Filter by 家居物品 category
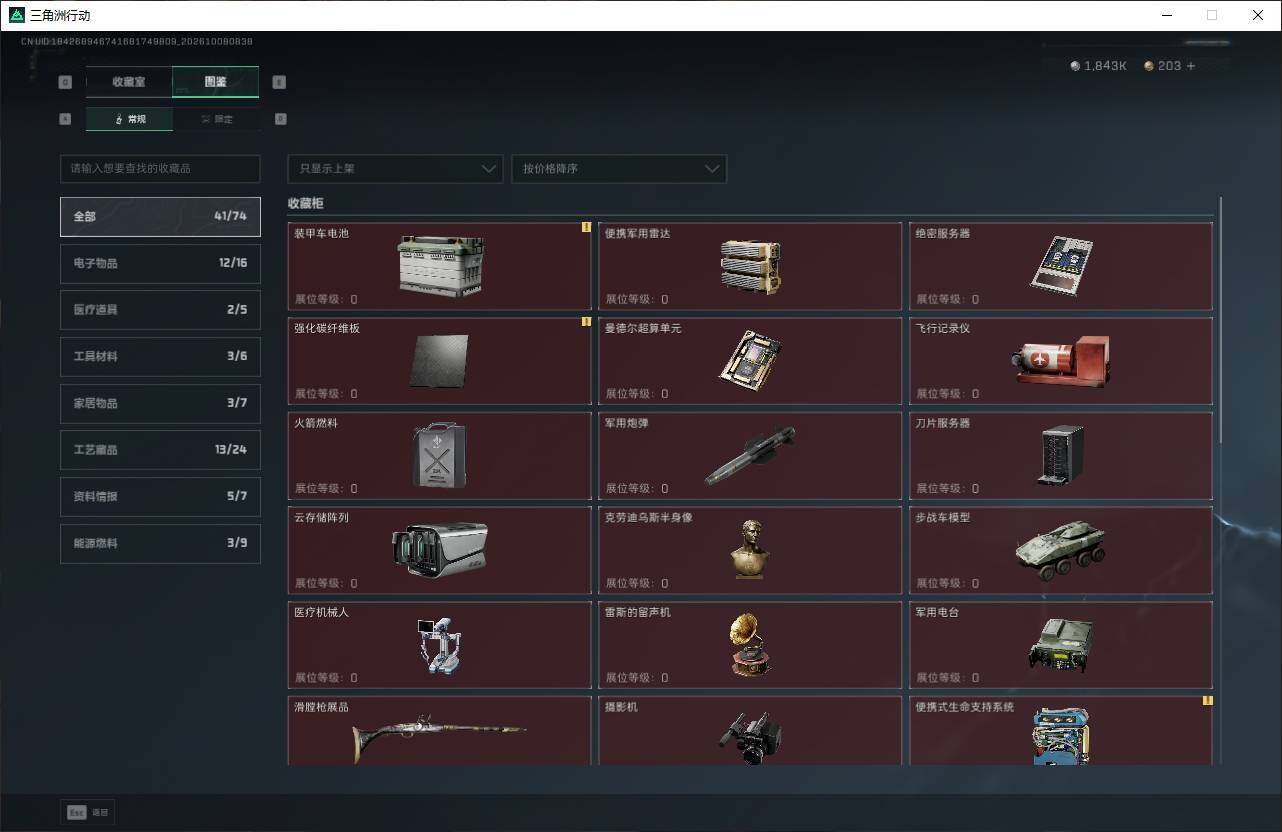 (x=160, y=403)
